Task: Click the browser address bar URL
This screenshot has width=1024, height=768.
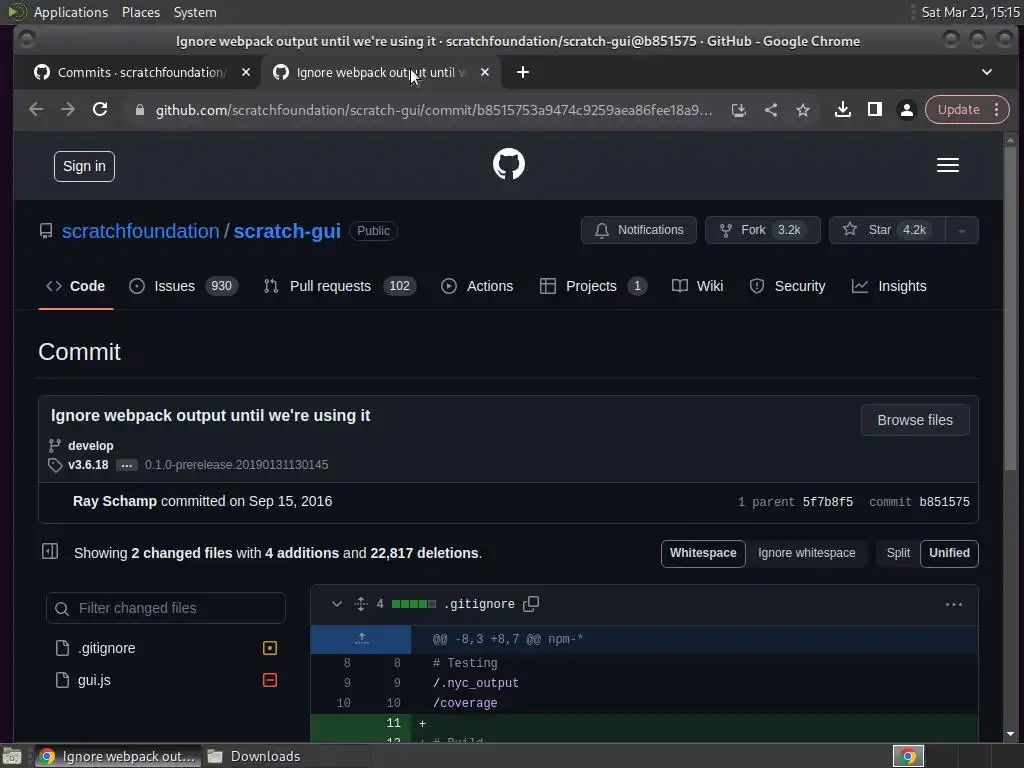Action: (434, 110)
